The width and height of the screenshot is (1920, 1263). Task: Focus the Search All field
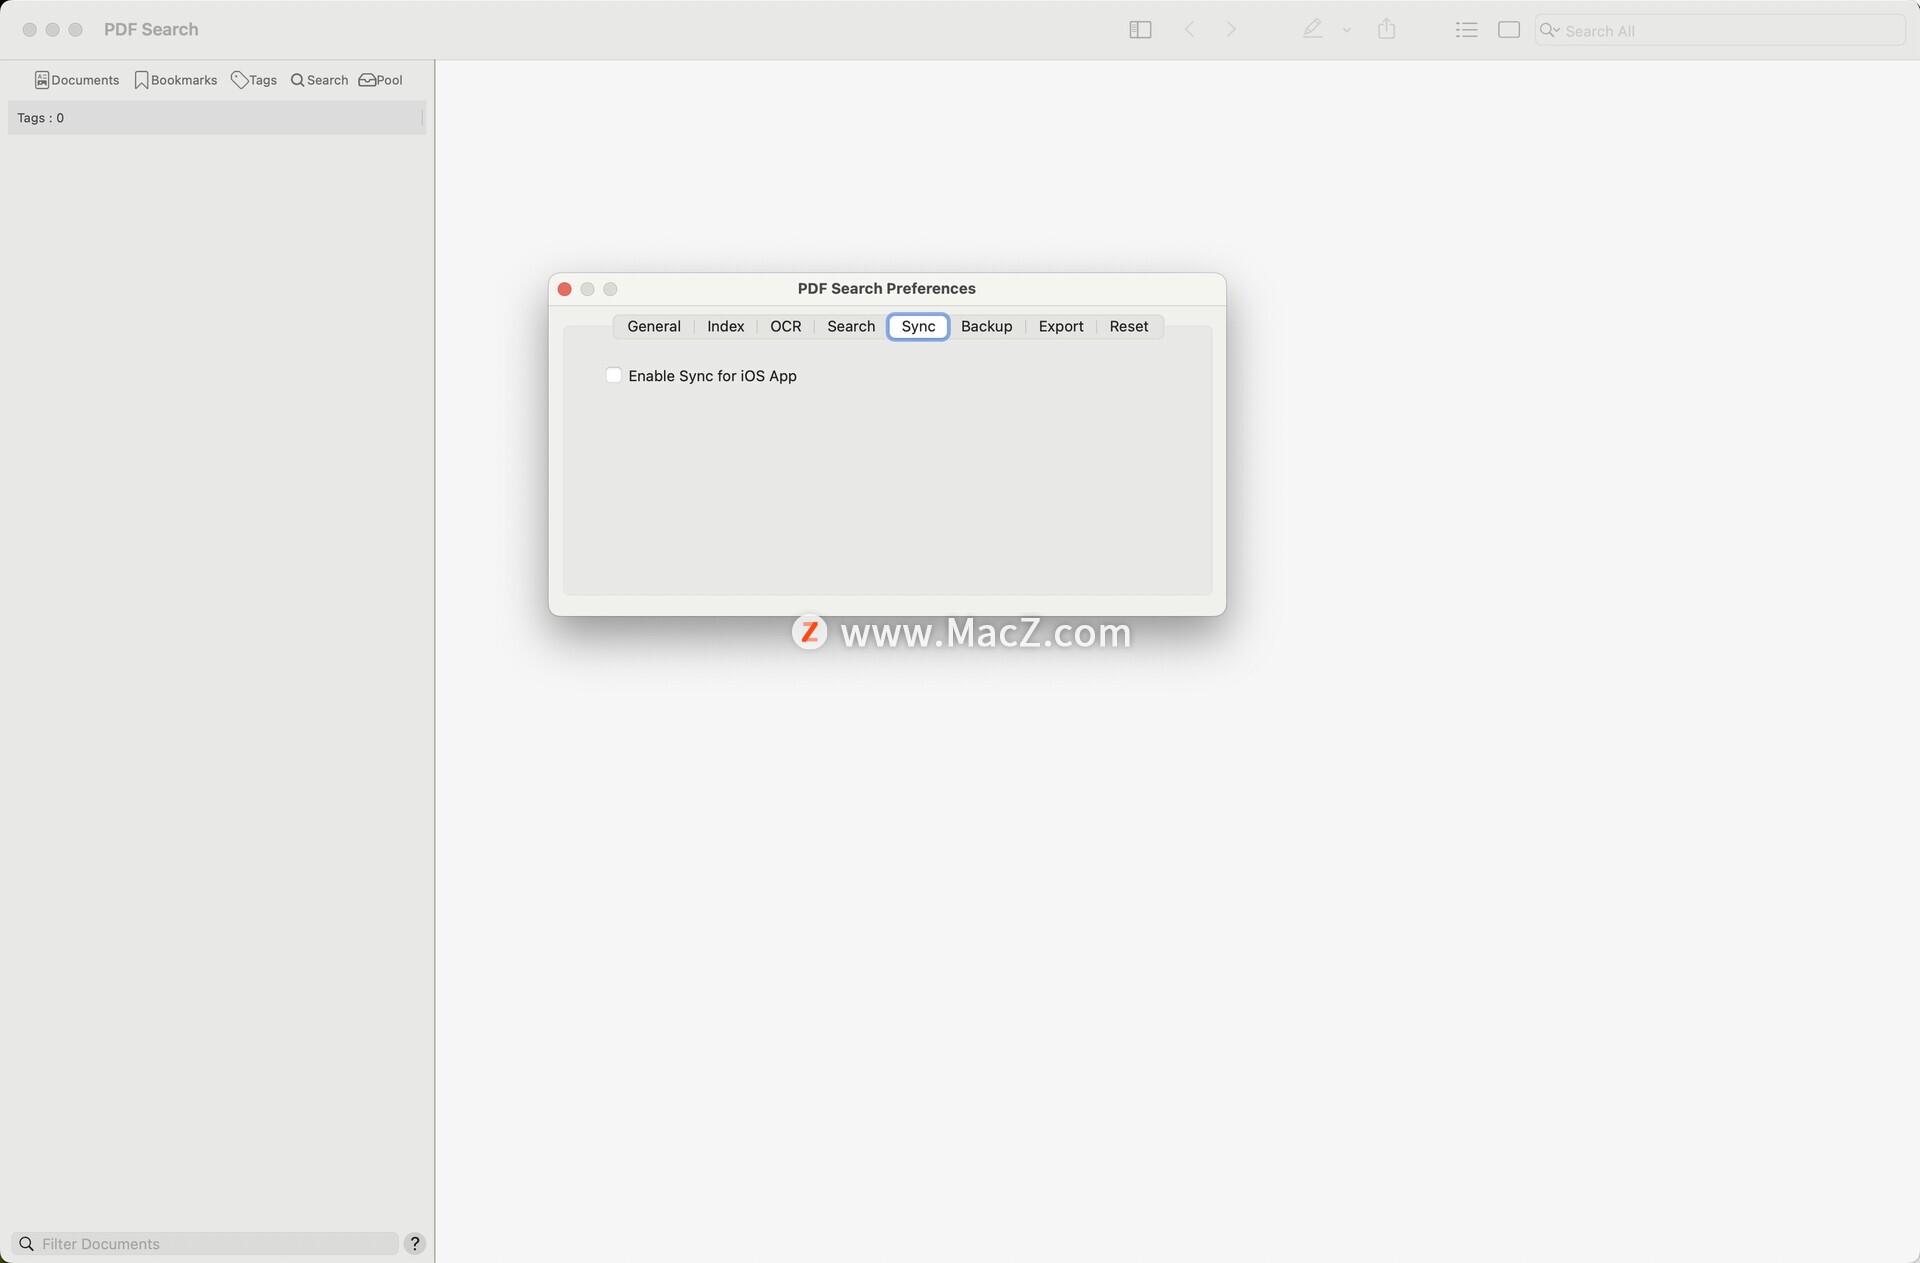[x=1720, y=30]
